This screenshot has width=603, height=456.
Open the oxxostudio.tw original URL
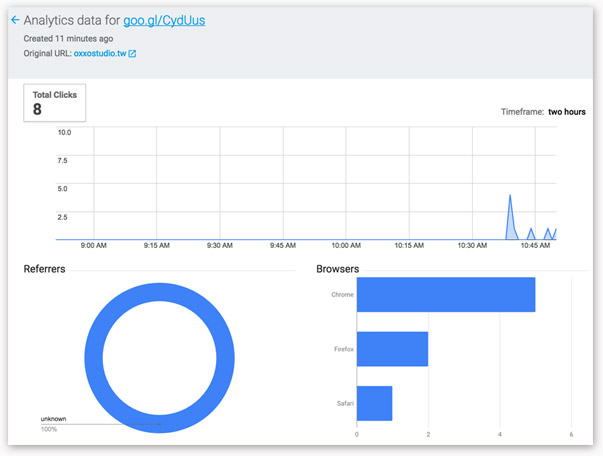[x=99, y=53]
